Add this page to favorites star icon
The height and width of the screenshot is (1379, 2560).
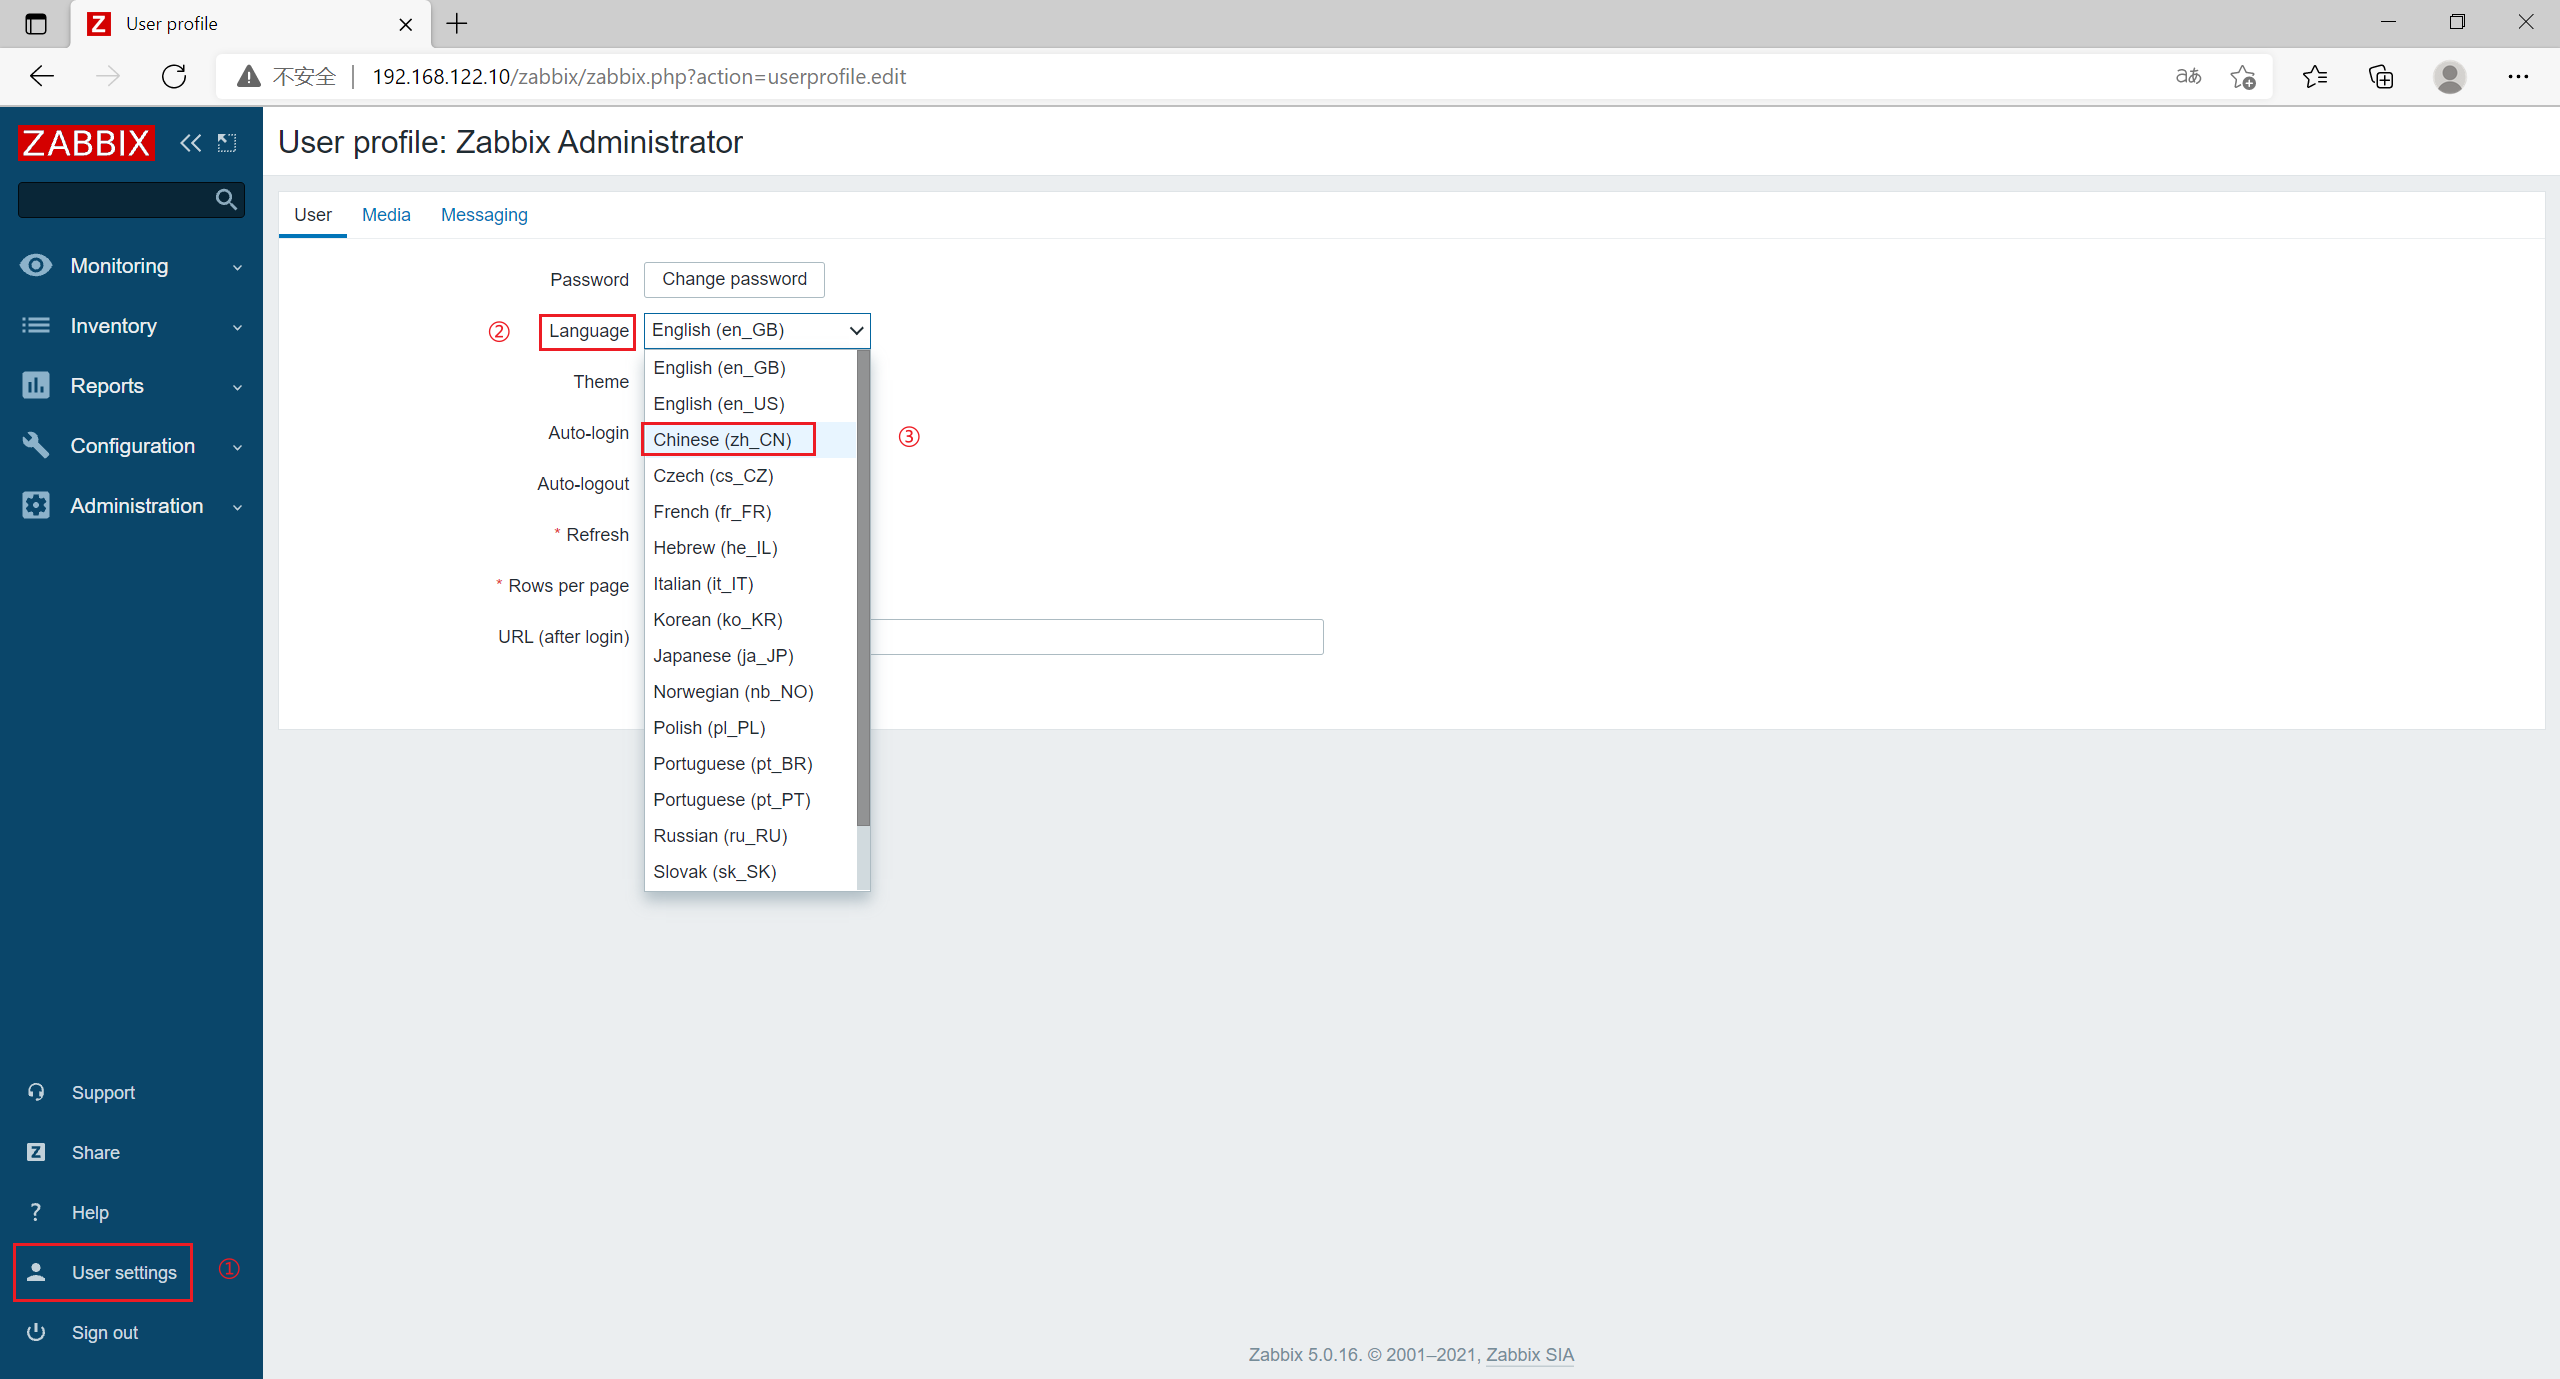point(2243,76)
